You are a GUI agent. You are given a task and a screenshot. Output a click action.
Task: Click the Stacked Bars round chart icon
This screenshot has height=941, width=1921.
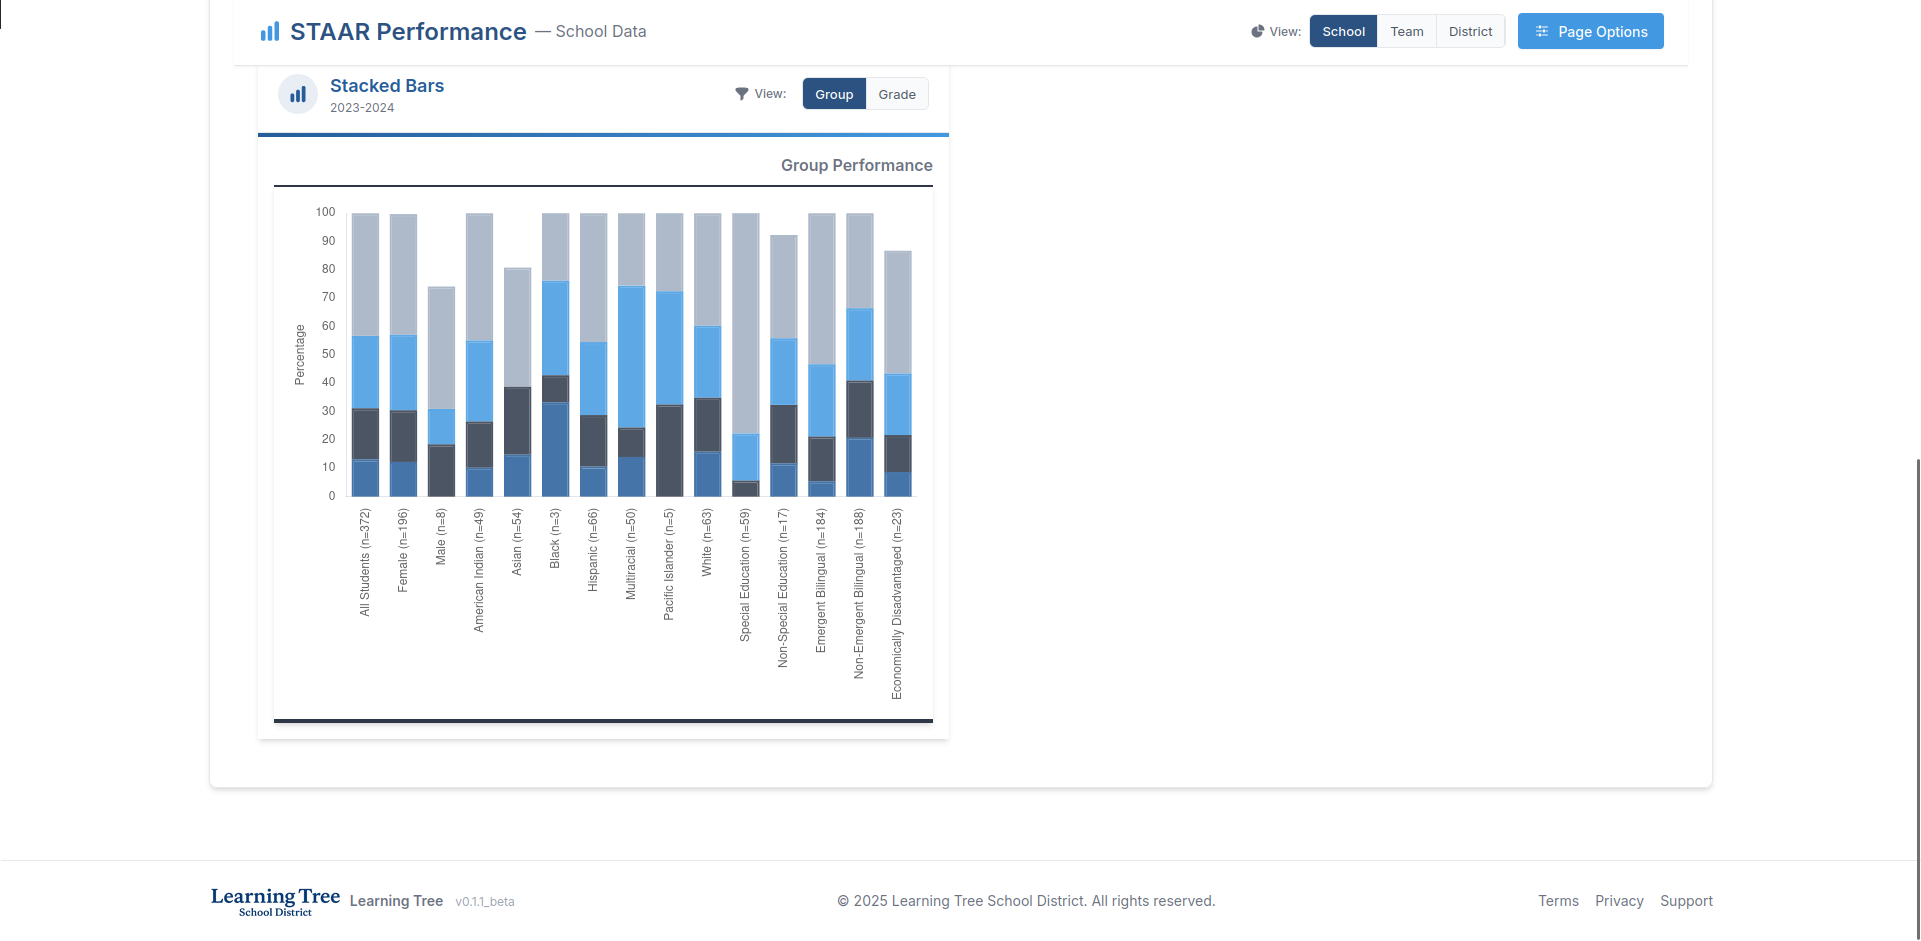coord(298,95)
